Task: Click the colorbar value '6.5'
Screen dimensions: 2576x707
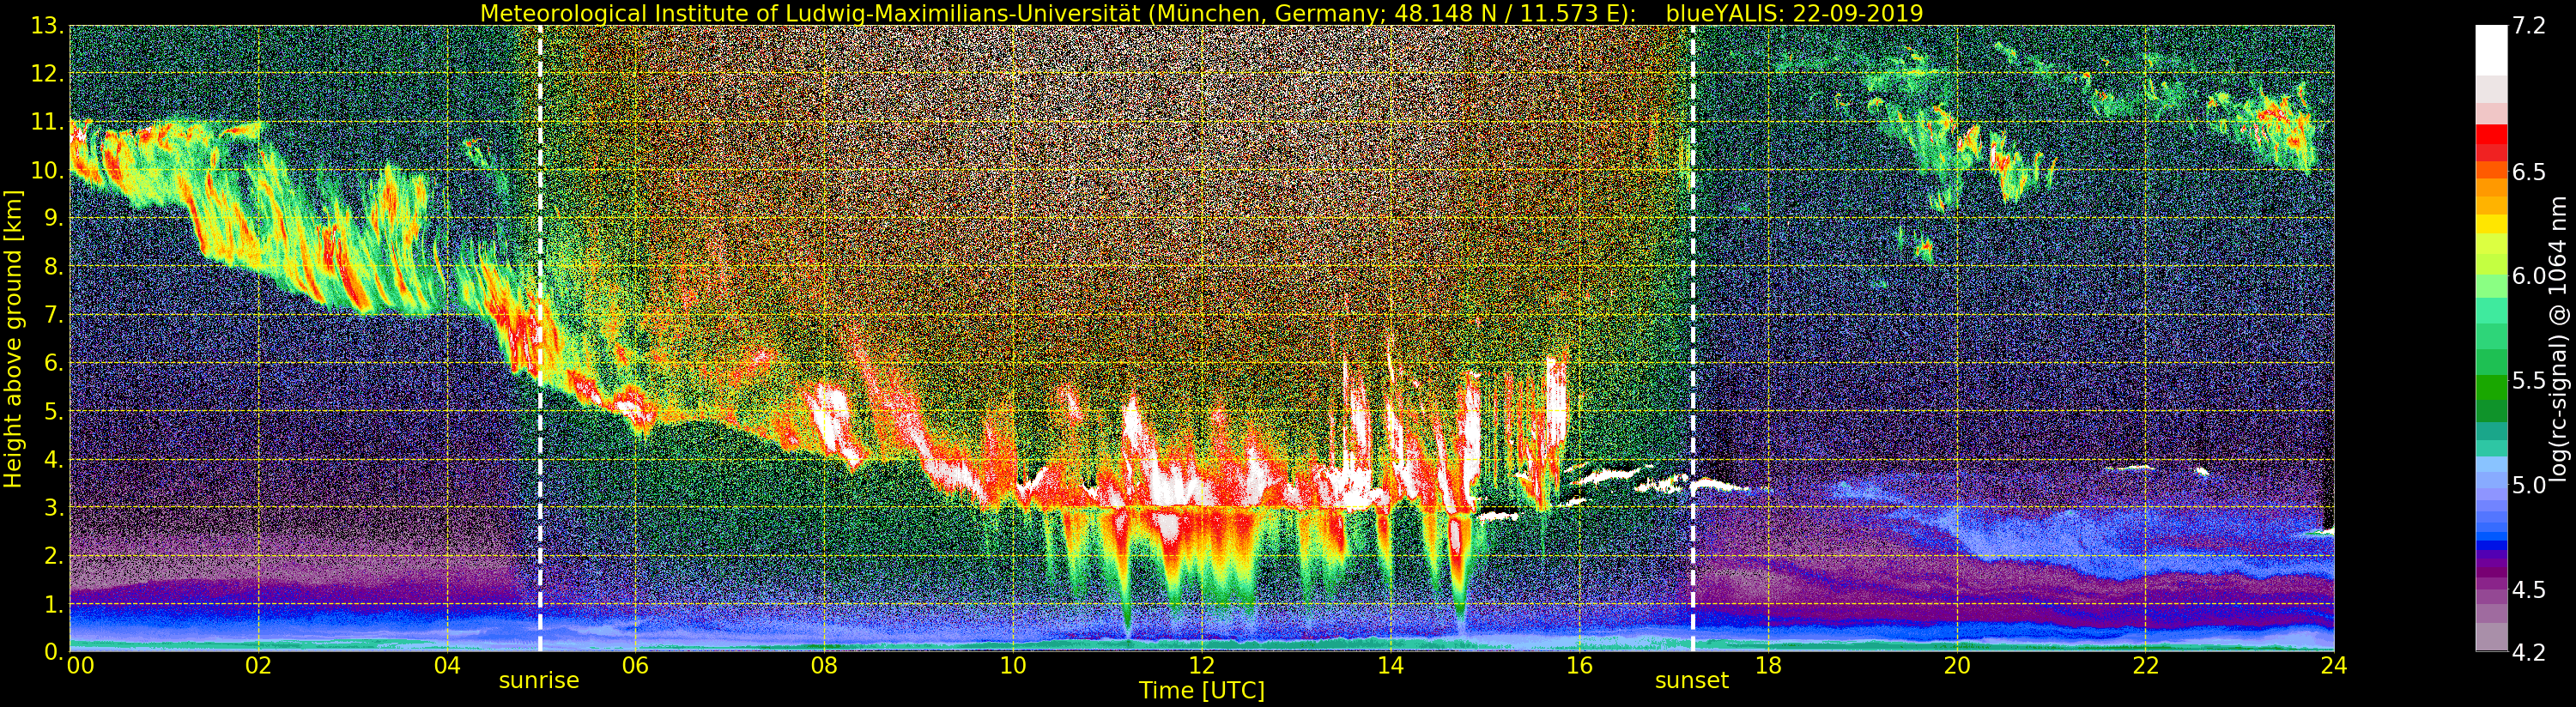Action: point(2529,172)
